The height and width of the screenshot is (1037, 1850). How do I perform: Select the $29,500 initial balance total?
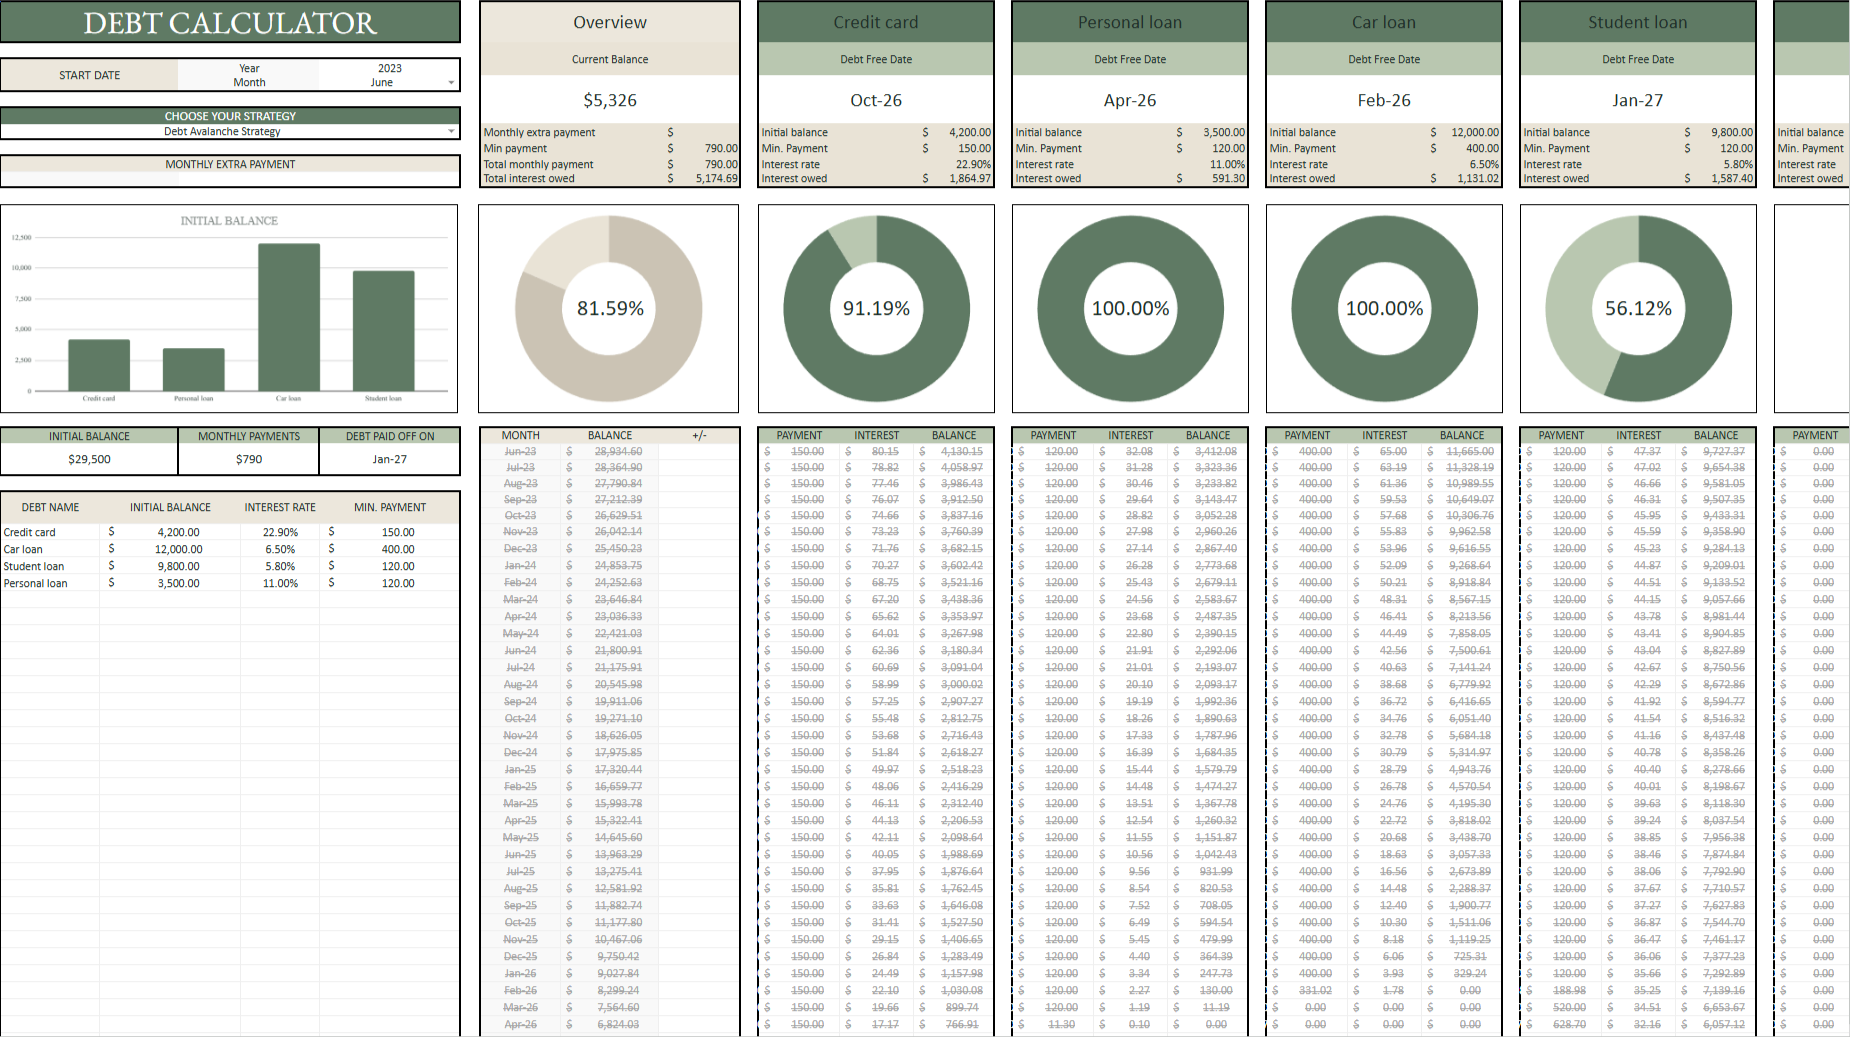click(x=89, y=459)
